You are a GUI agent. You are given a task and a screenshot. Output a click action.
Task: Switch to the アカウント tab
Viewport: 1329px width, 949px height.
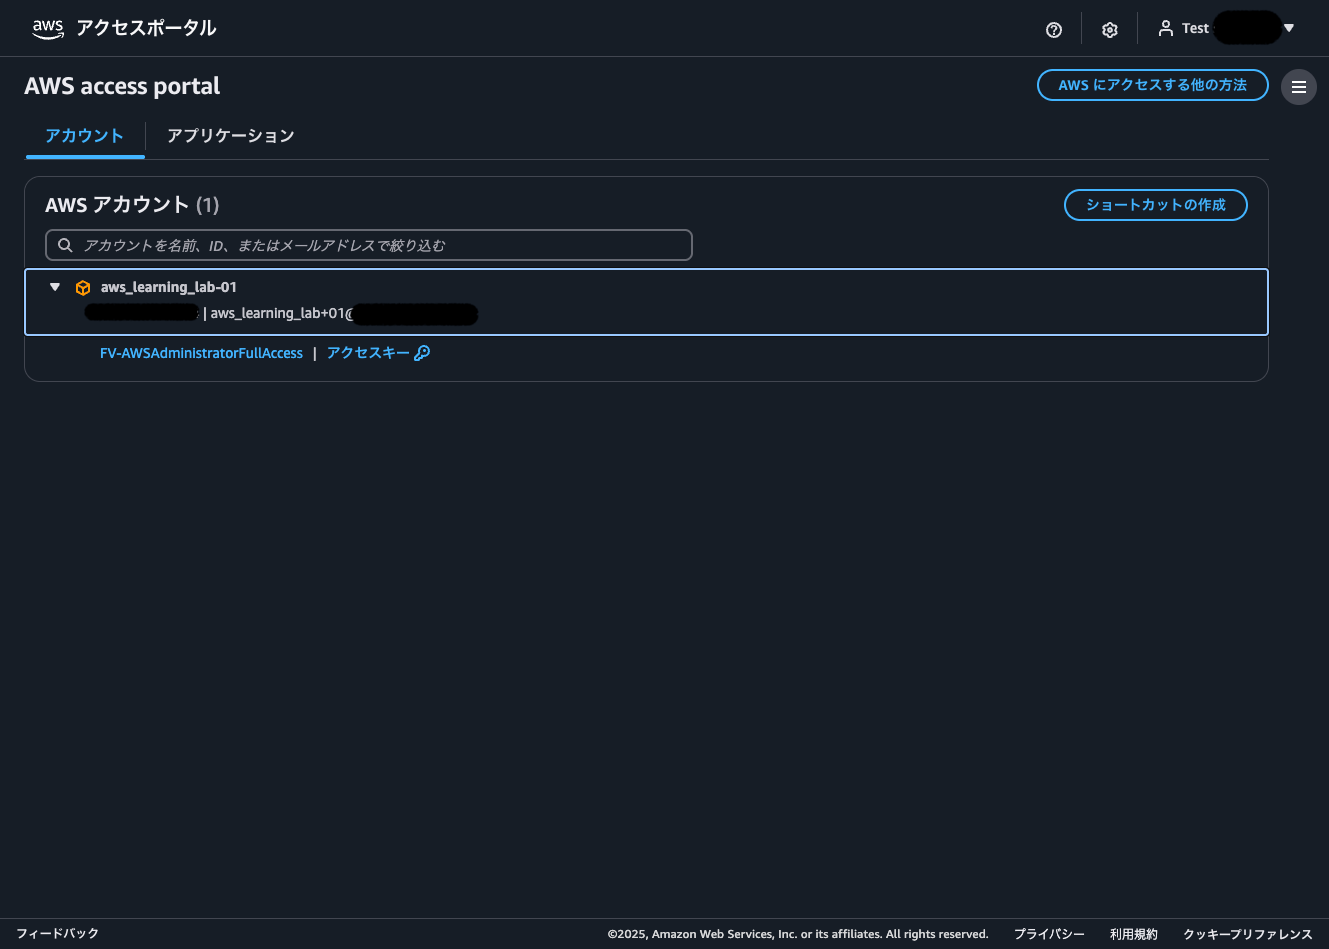[84, 136]
